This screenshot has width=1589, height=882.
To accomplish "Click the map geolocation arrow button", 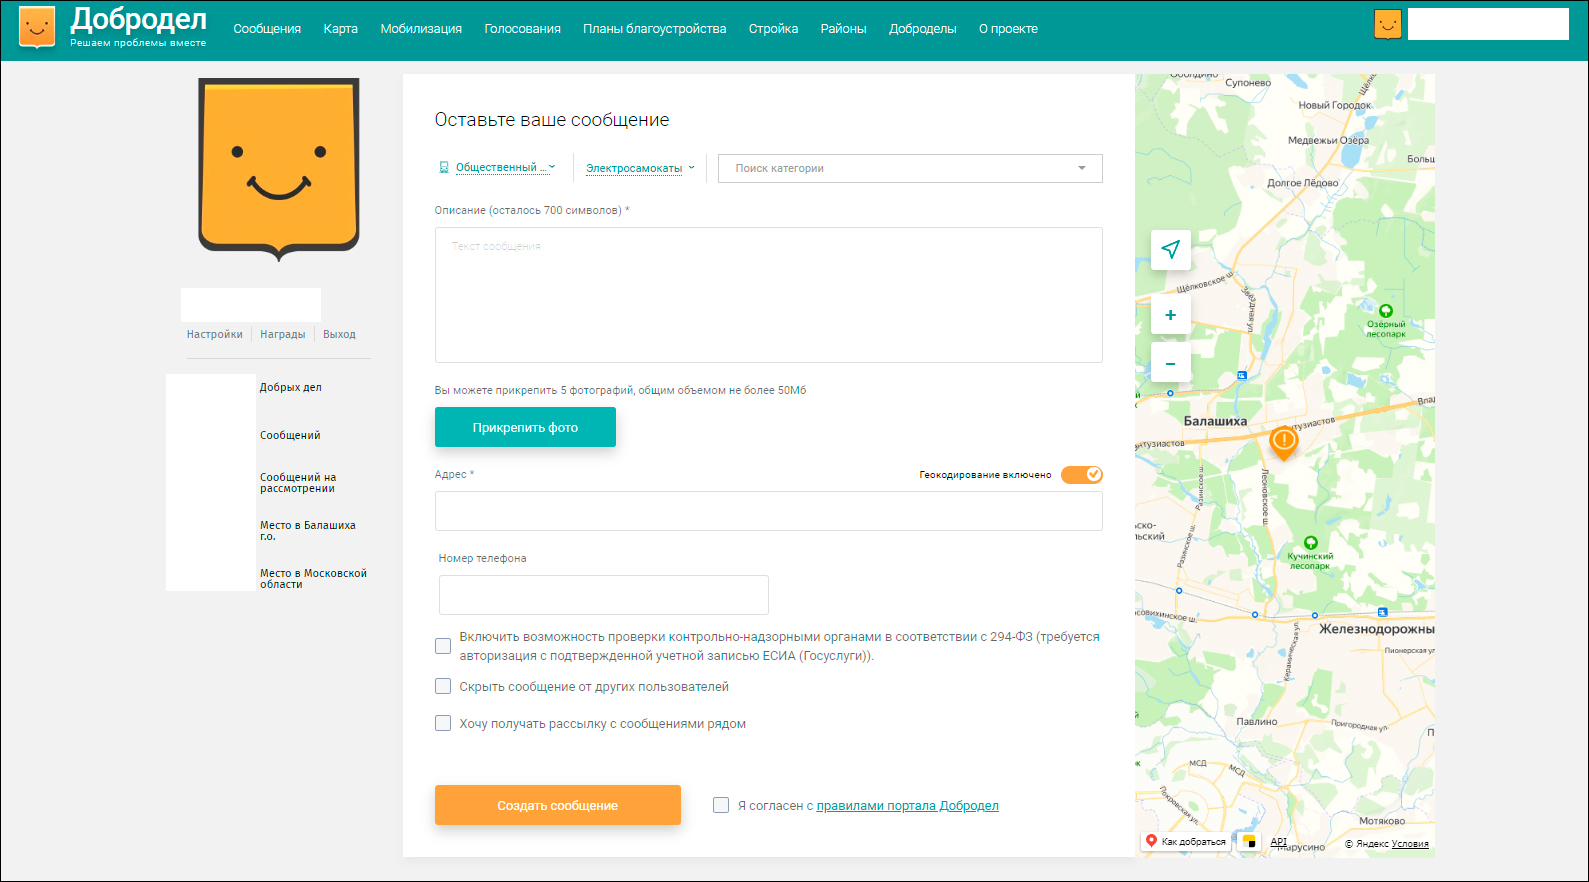I will 1170,249.
